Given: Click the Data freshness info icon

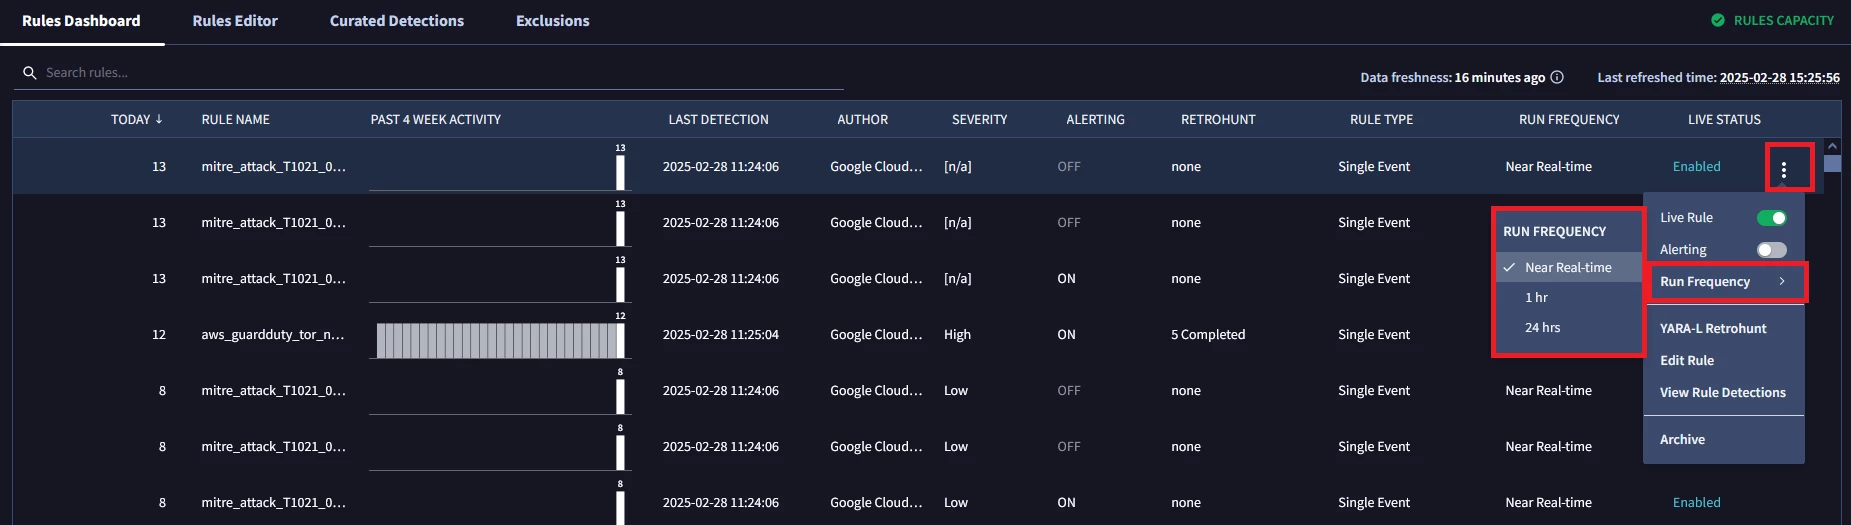Looking at the screenshot, I should 1557,77.
